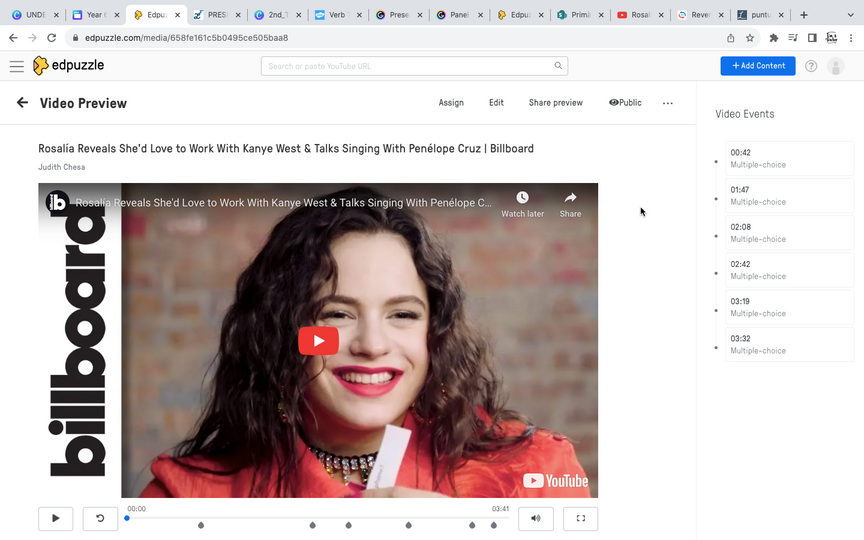Open Chrome's three-dot menu
Image resolution: width=864 pixels, height=540 pixels.
851,37
